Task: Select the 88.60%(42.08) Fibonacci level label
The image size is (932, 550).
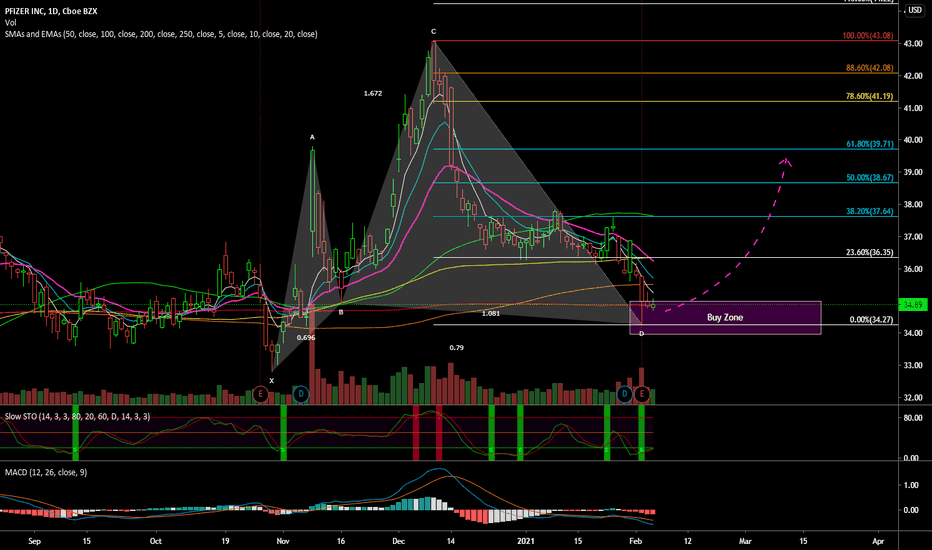Action: [x=870, y=68]
